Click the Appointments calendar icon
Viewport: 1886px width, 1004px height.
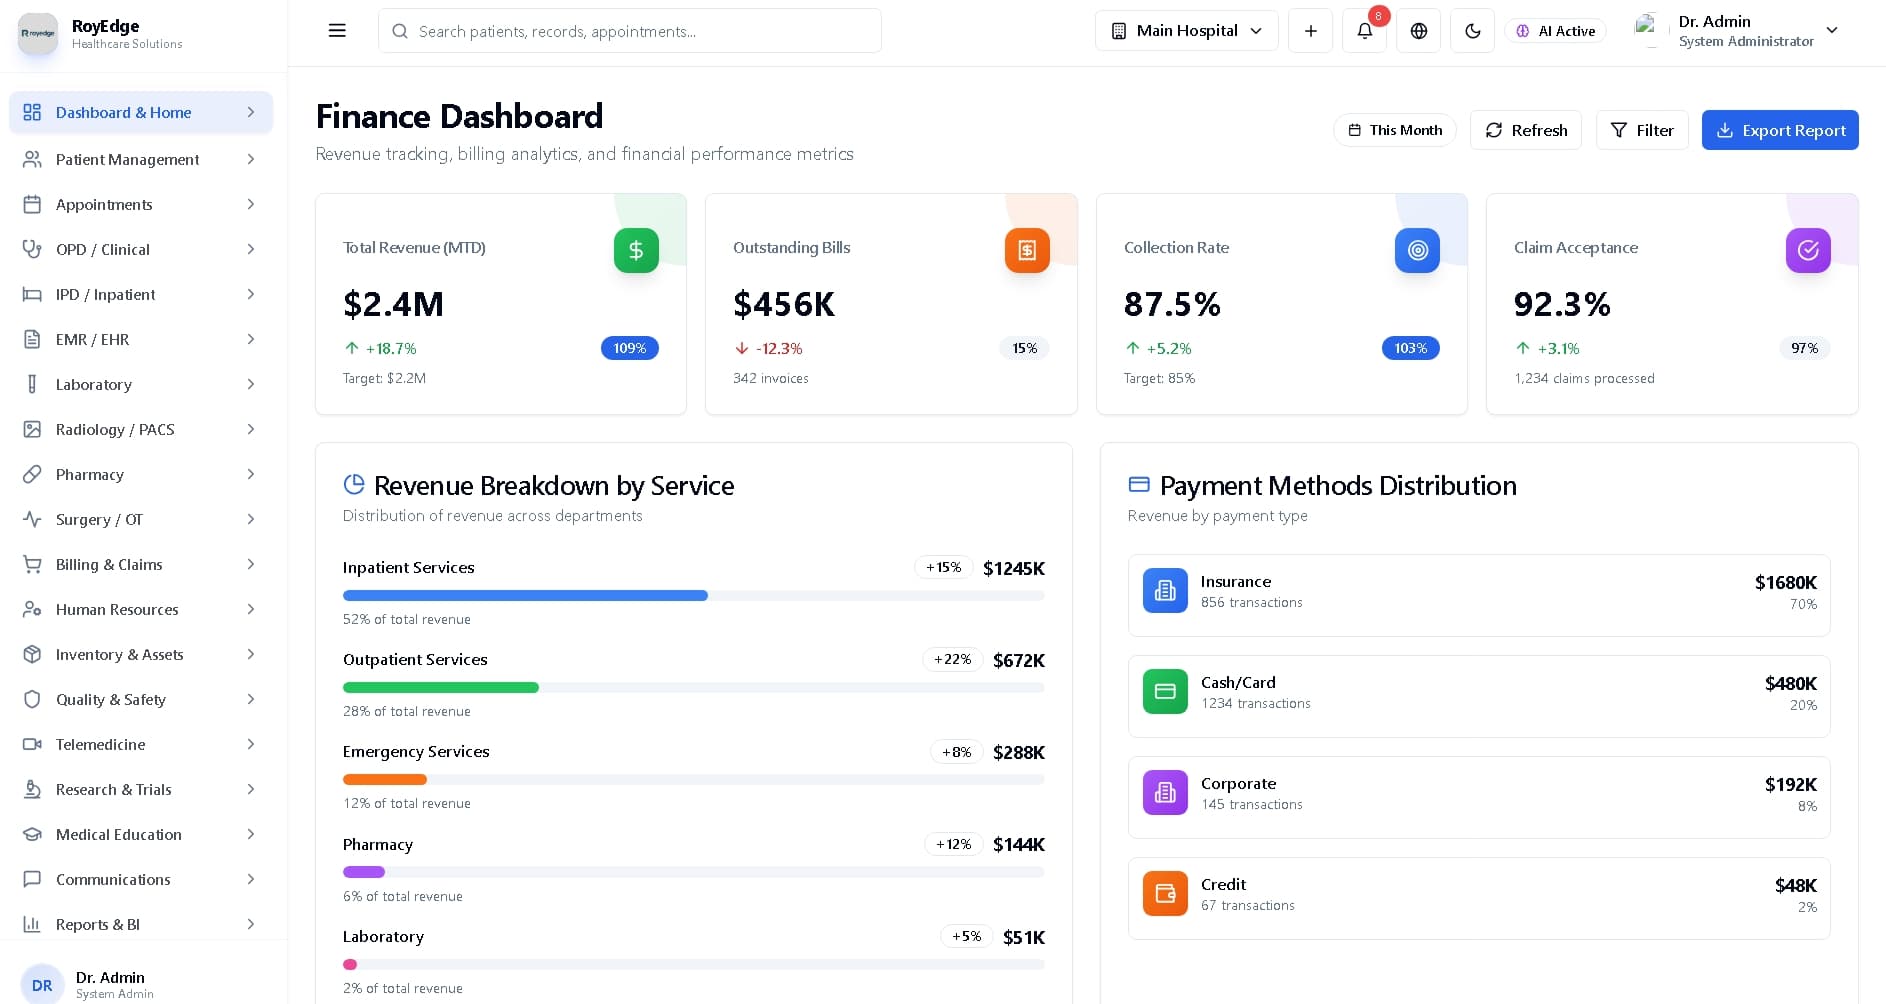click(x=32, y=204)
